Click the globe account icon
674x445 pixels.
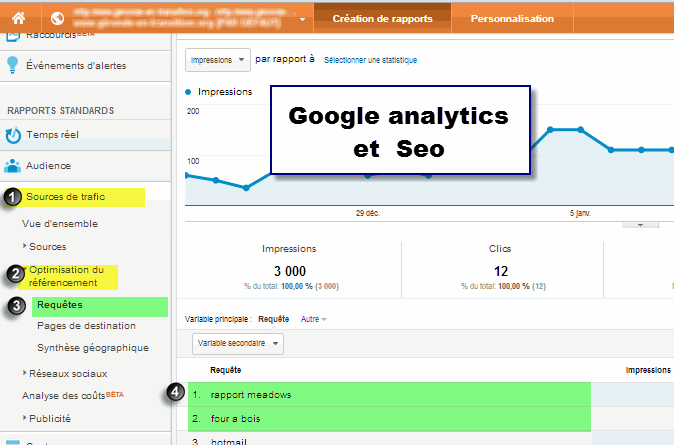(57, 18)
